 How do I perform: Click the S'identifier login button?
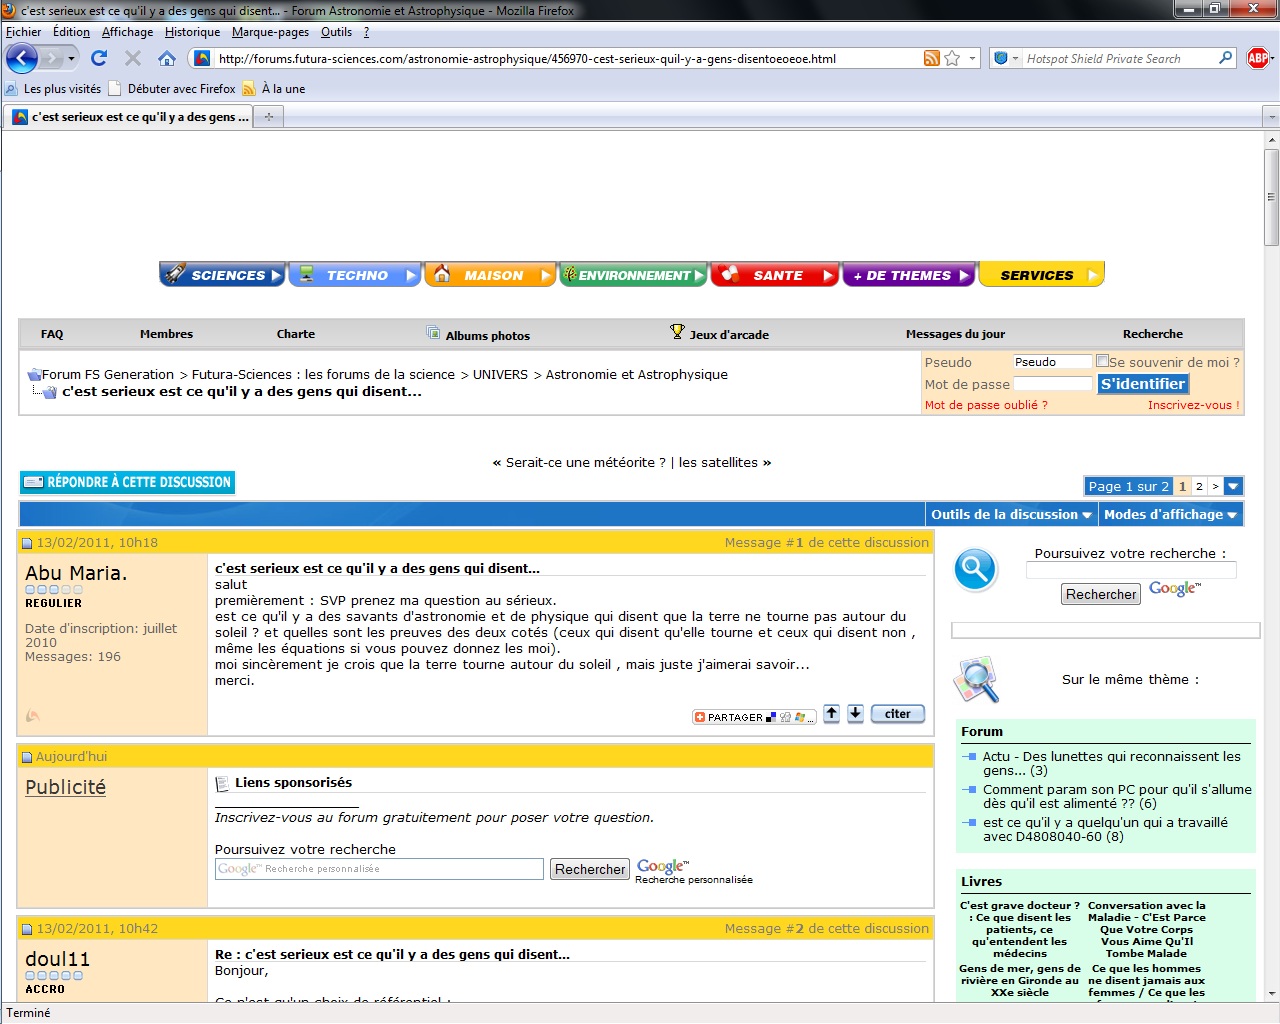(1143, 384)
